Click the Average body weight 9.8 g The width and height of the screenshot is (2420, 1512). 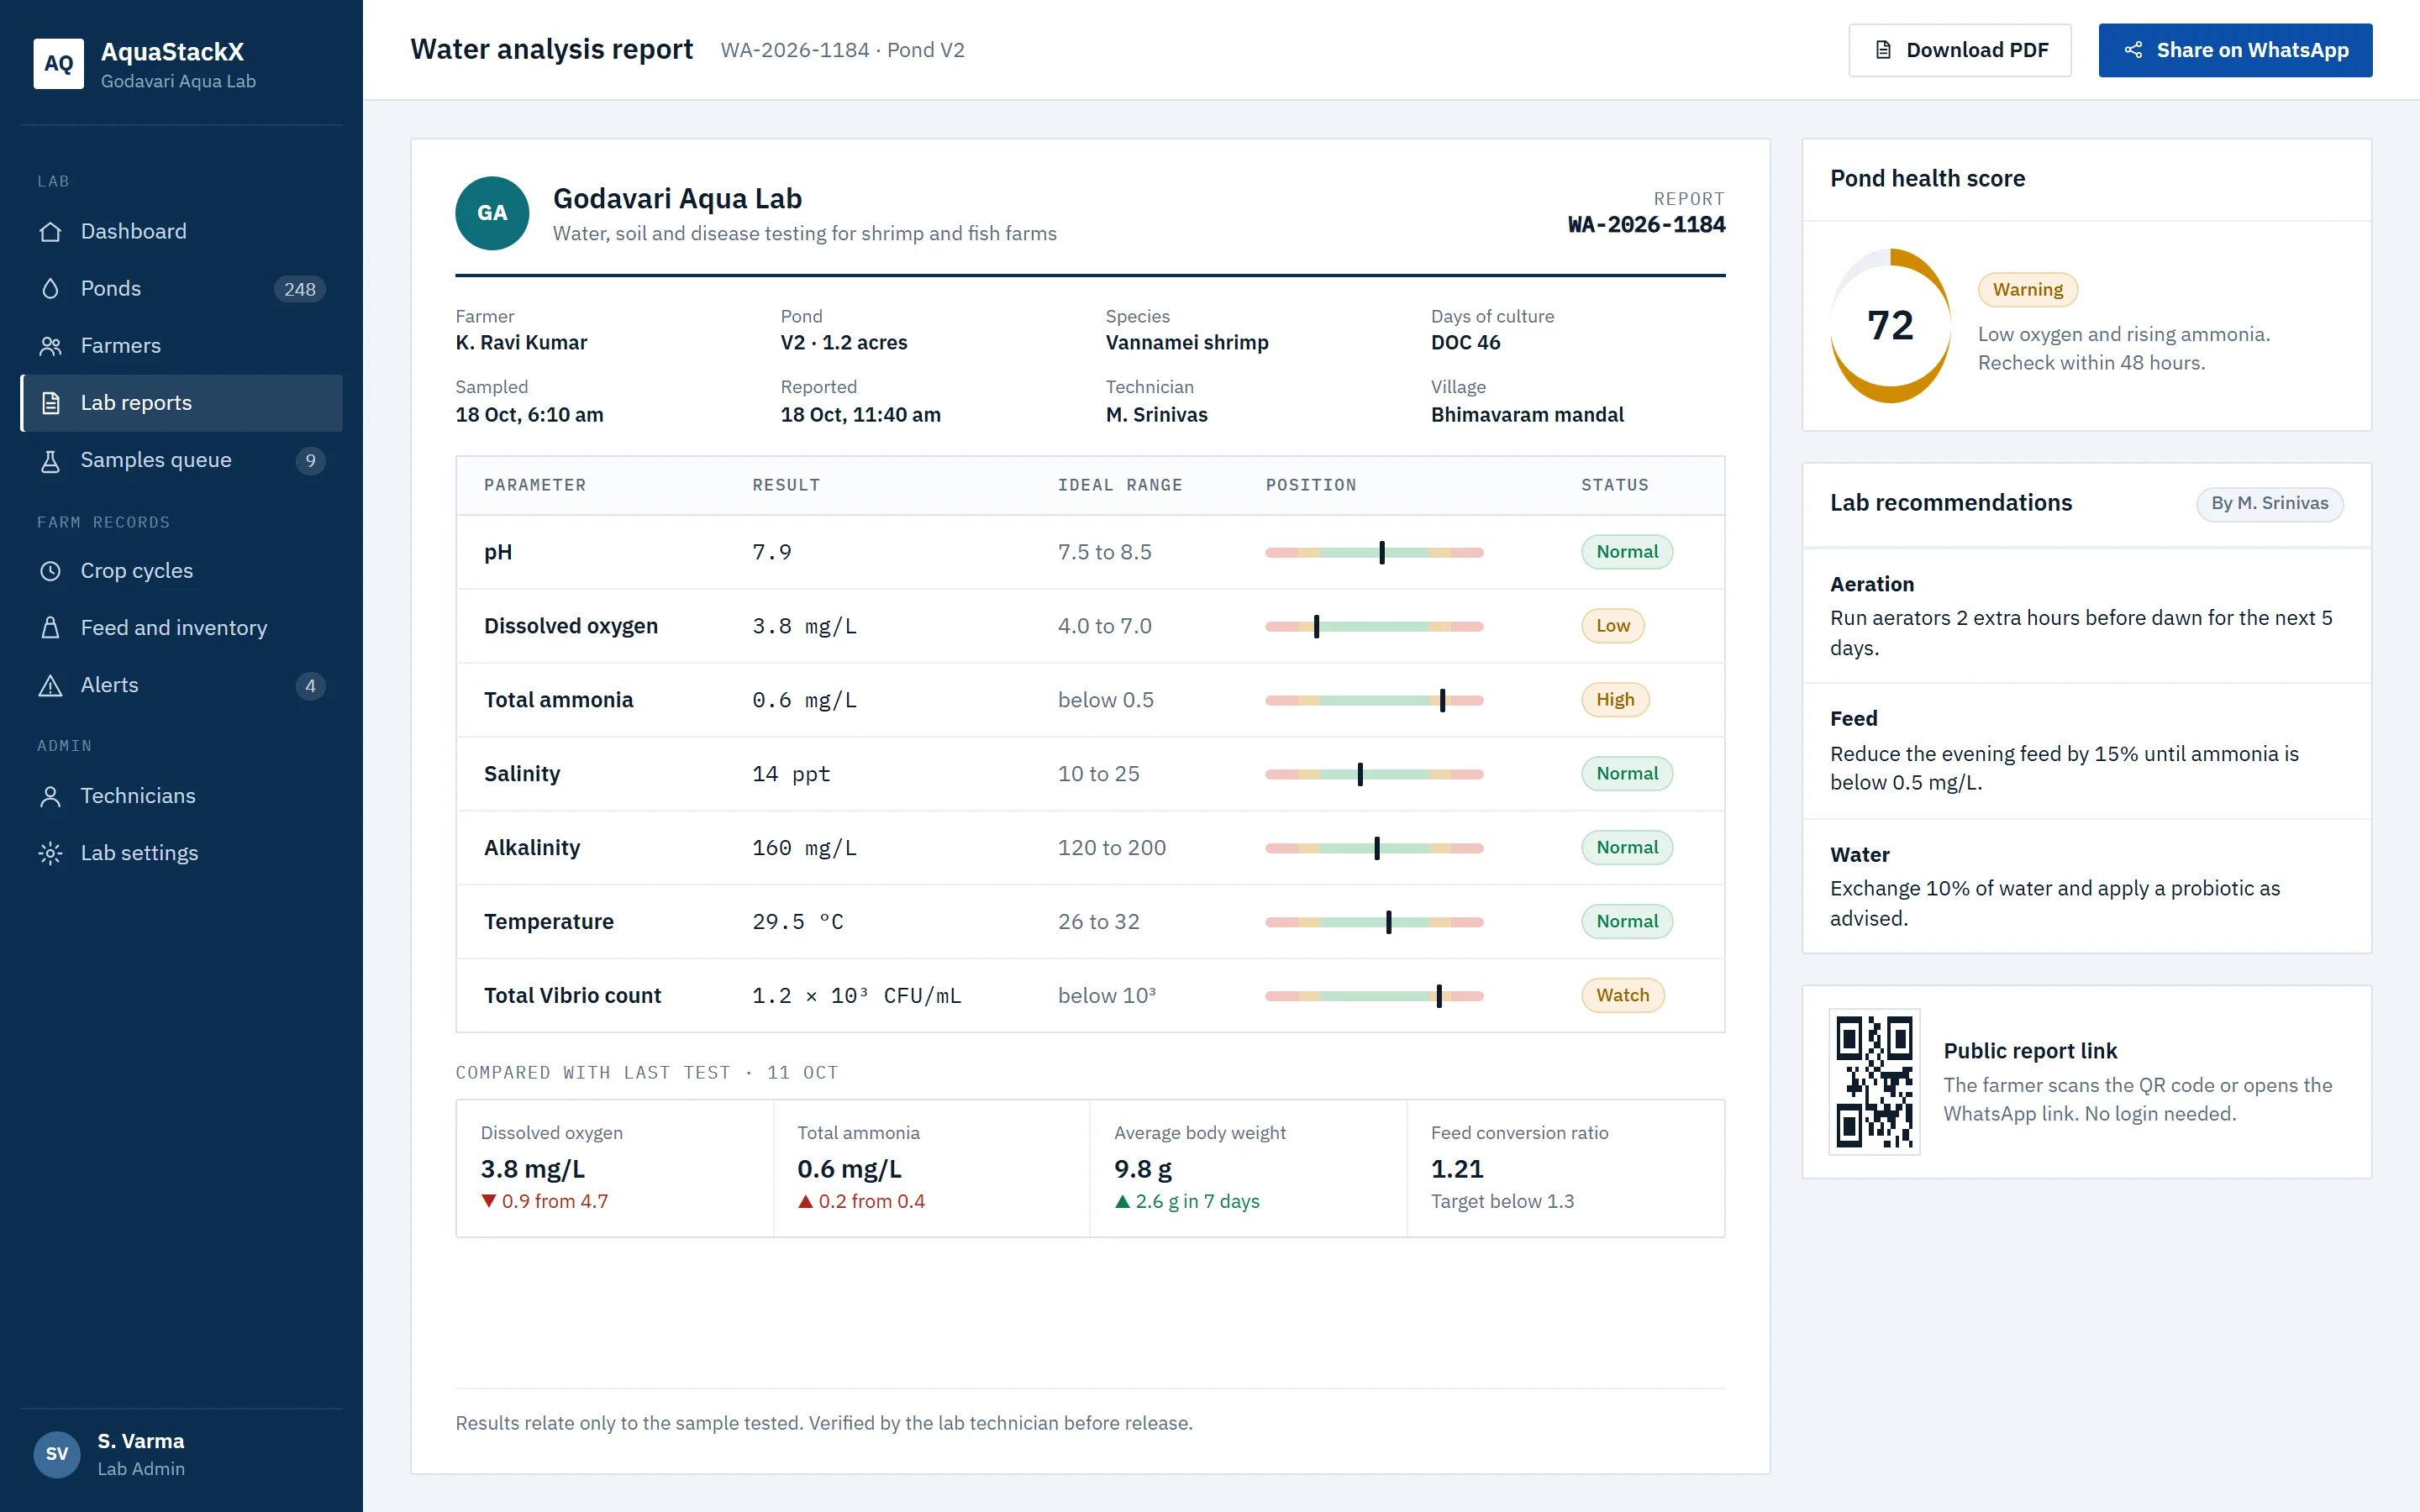click(x=1143, y=1169)
